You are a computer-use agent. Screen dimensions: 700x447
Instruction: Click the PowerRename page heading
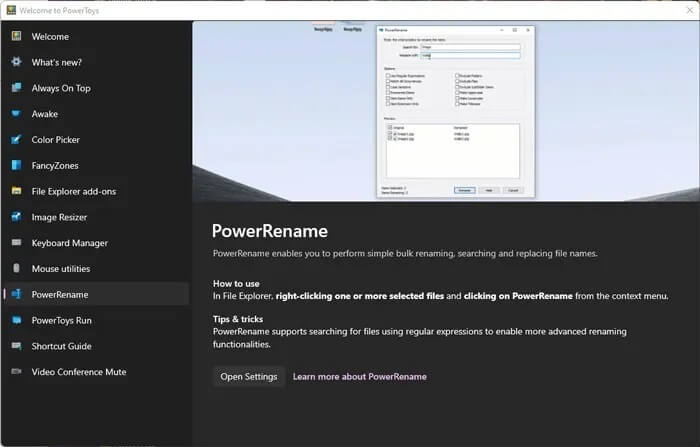coord(270,231)
